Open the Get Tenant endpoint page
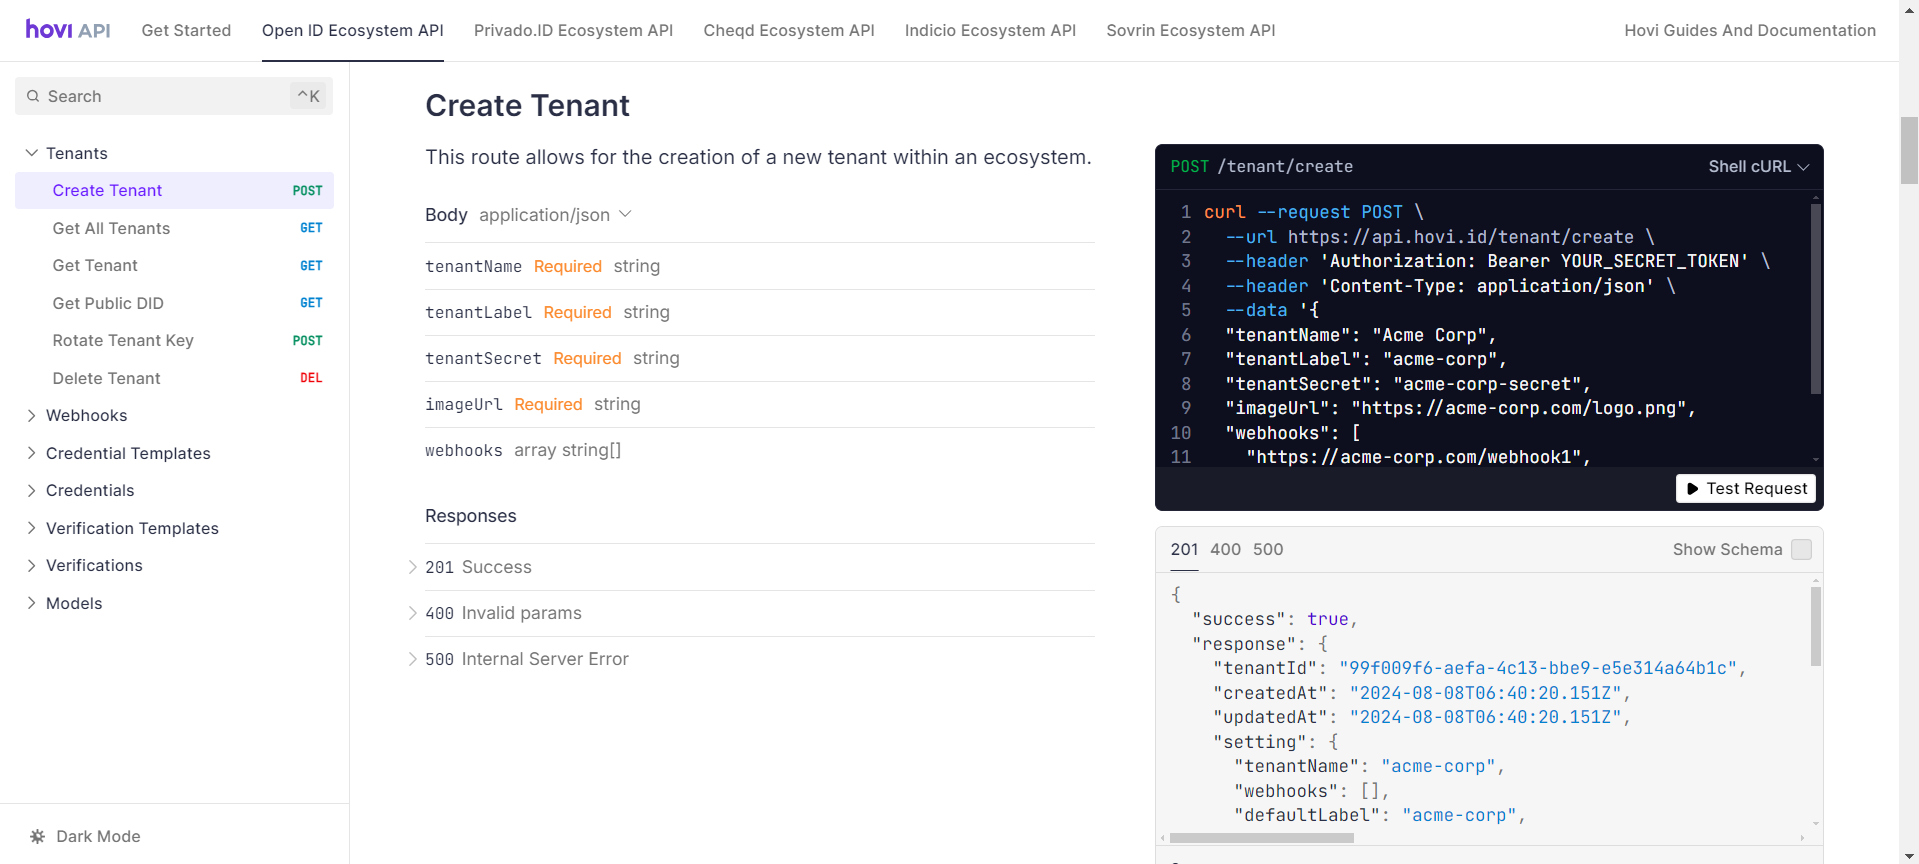Viewport: 1919px width, 864px height. pos(95,265)
